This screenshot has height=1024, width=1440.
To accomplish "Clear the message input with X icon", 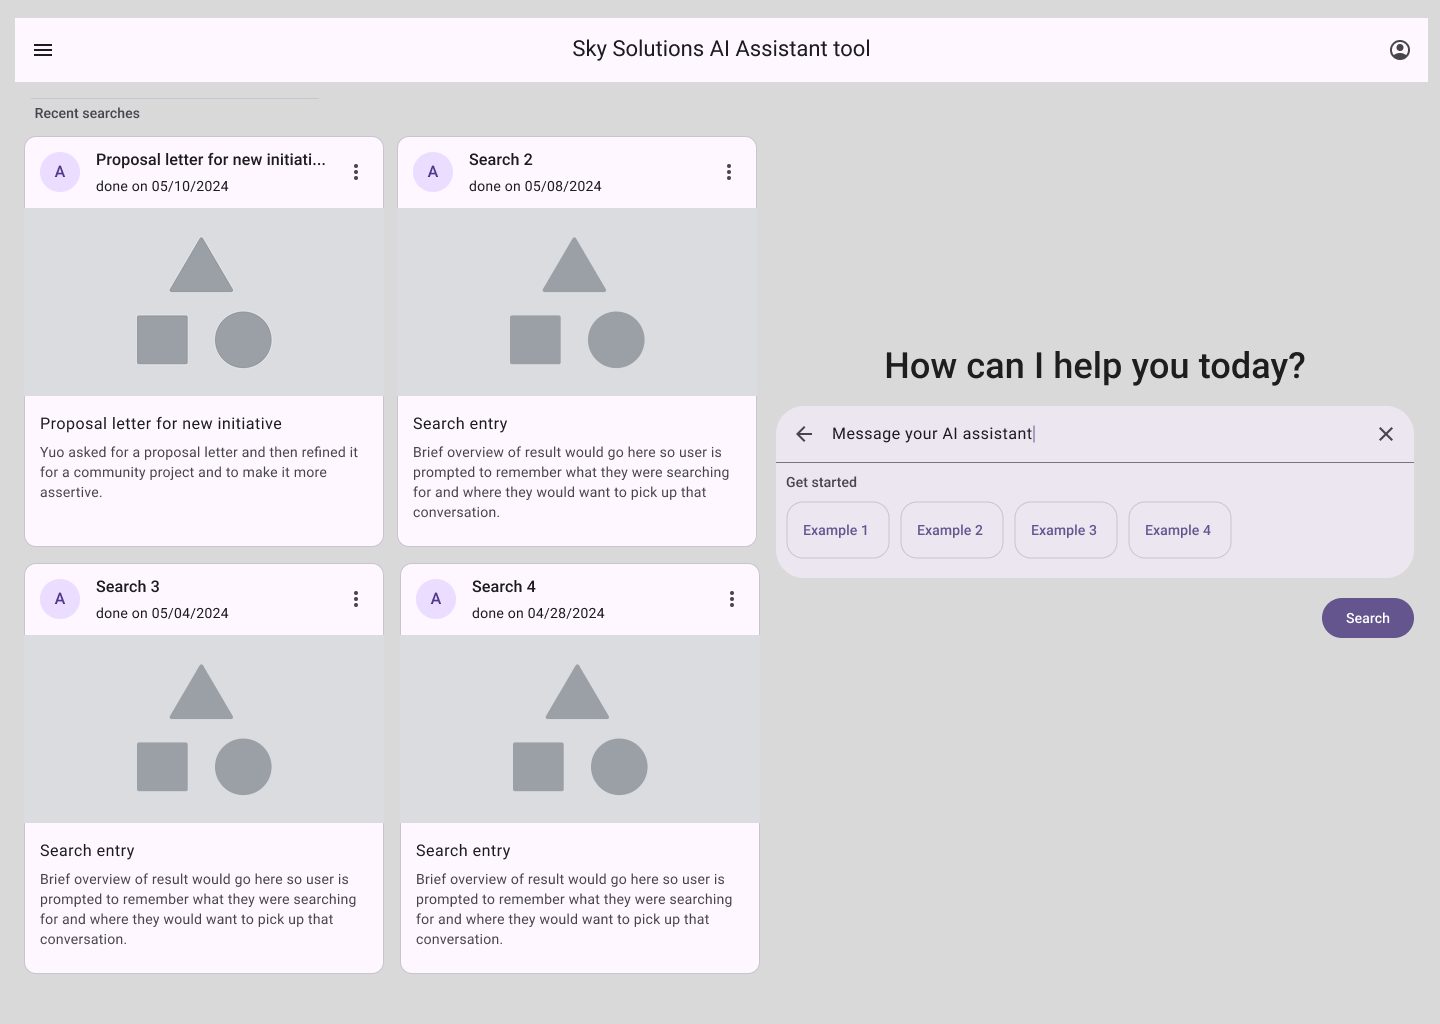I will coord(1386,434).
